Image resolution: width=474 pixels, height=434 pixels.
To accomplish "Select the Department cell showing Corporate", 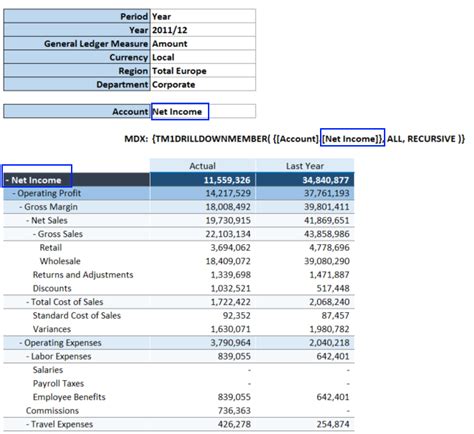I will pos(203,84).
